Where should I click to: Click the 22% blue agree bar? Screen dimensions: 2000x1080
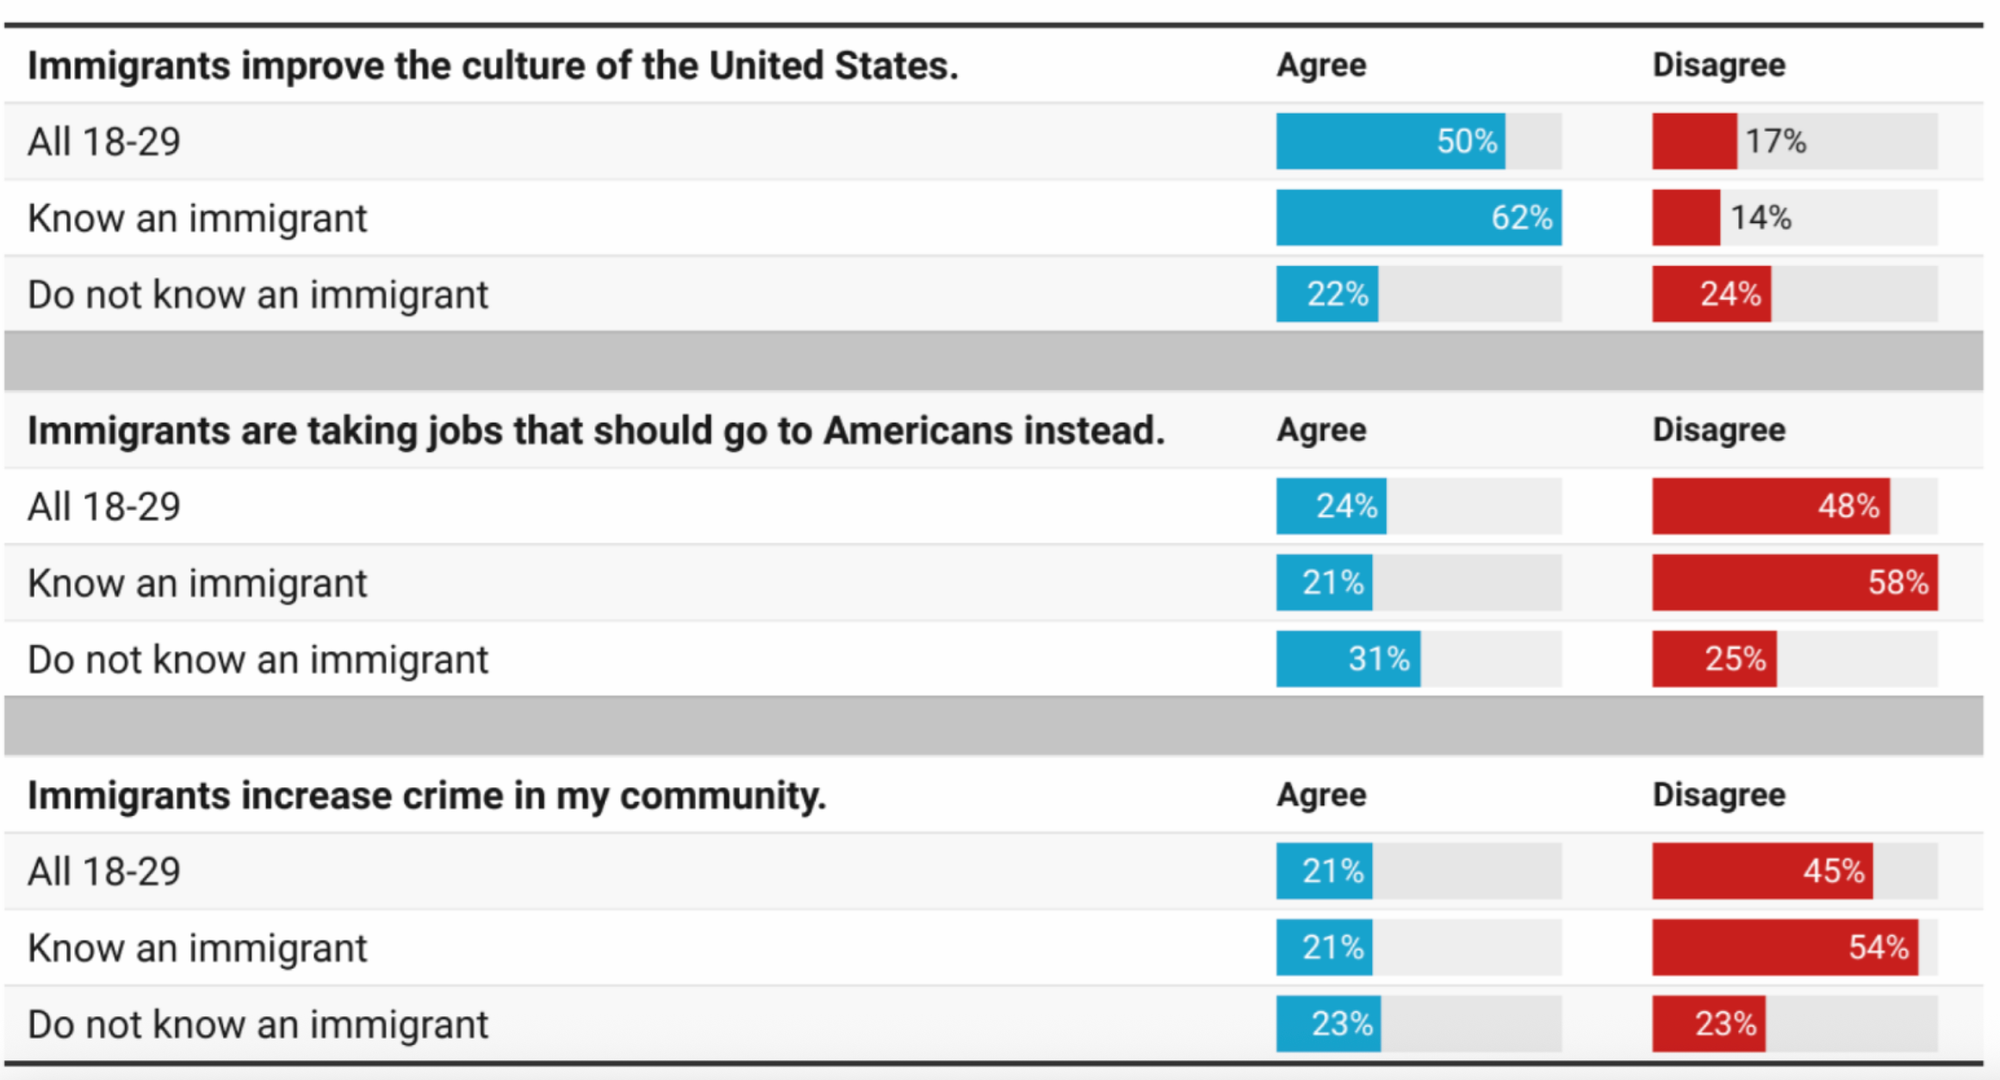pos(1327,294)
